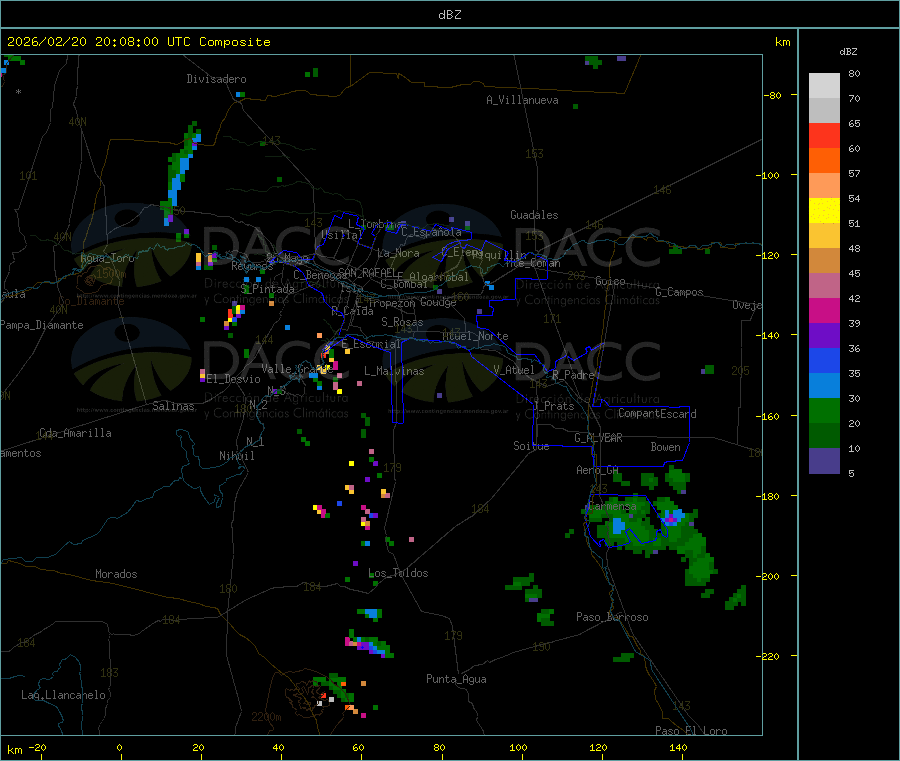Click the white 70-80 dBZ color swatch

tap(824, 86)
